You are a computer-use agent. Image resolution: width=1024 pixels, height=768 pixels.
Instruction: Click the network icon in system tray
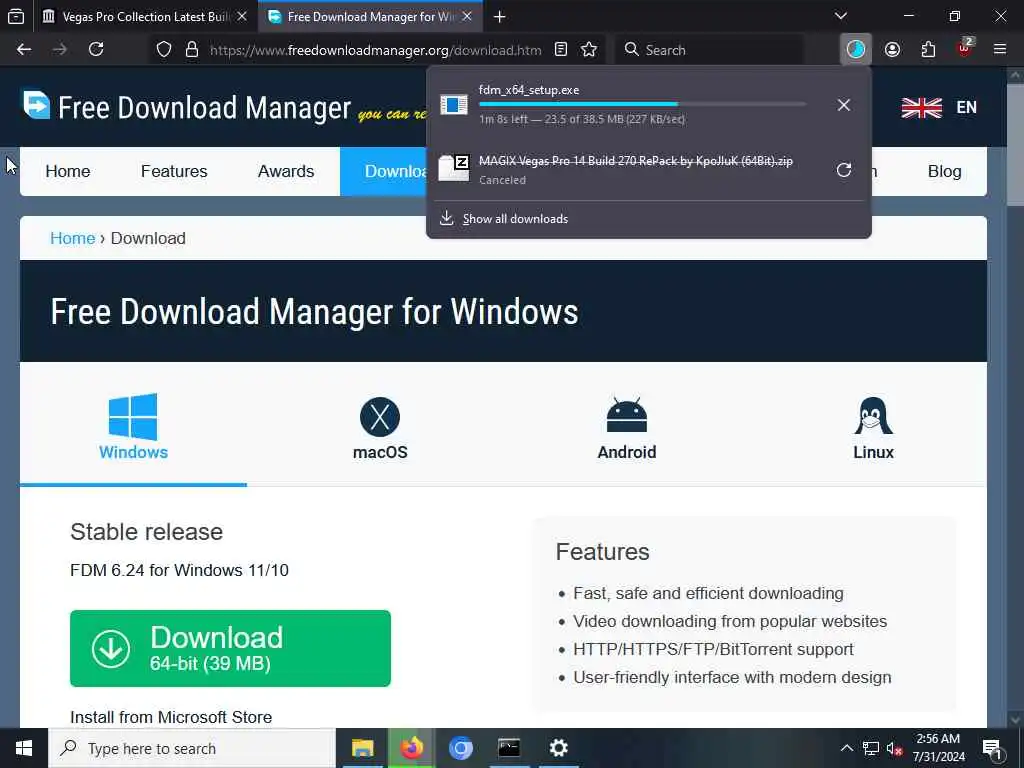click(x=871, y=748)
